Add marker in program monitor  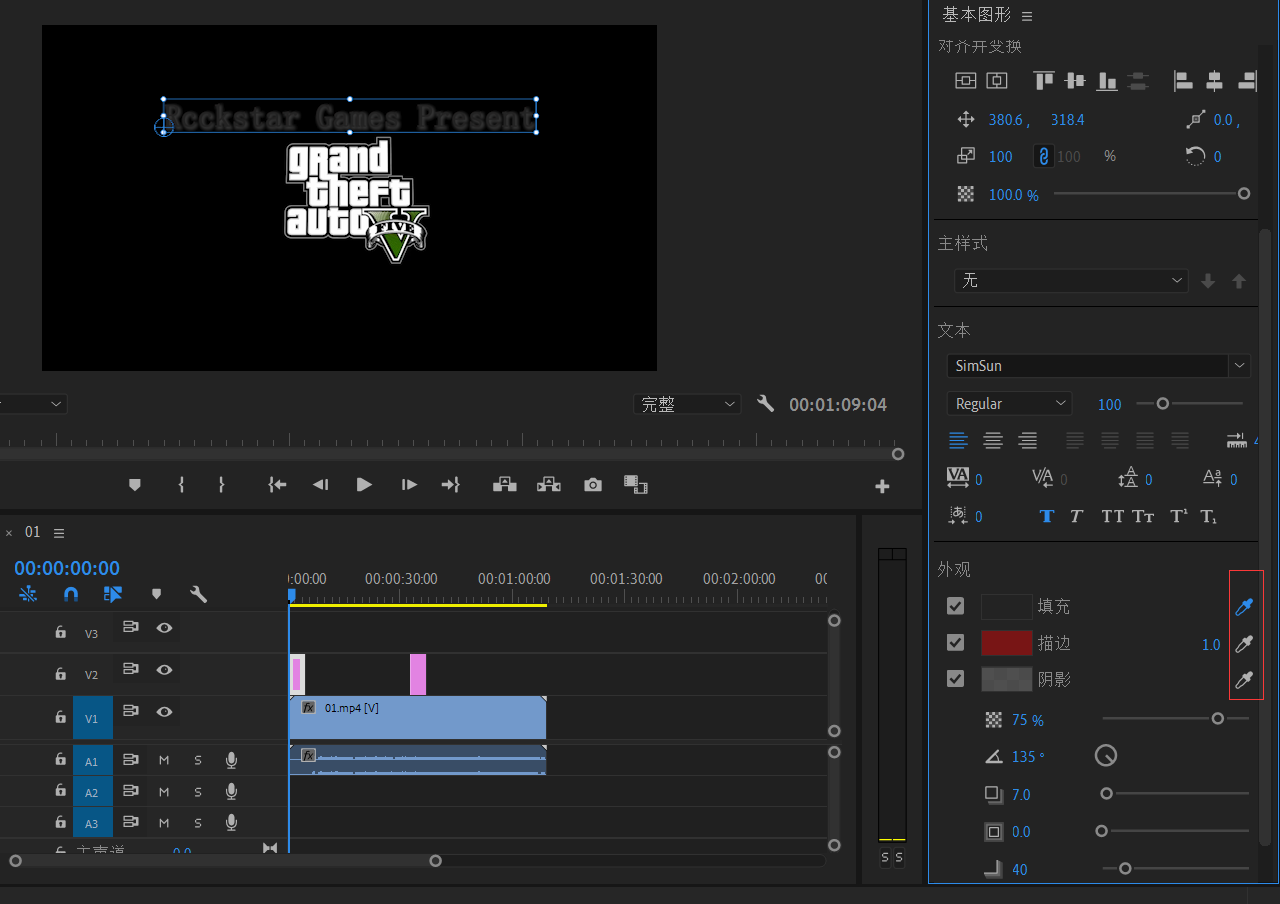tap(135, 484)
